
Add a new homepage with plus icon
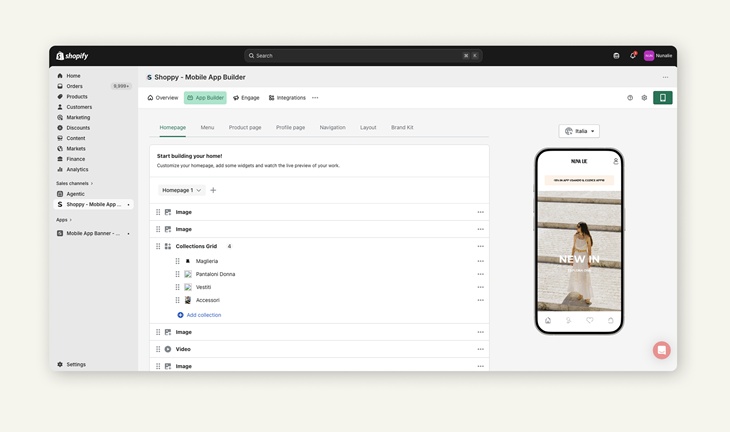point(213,190)
